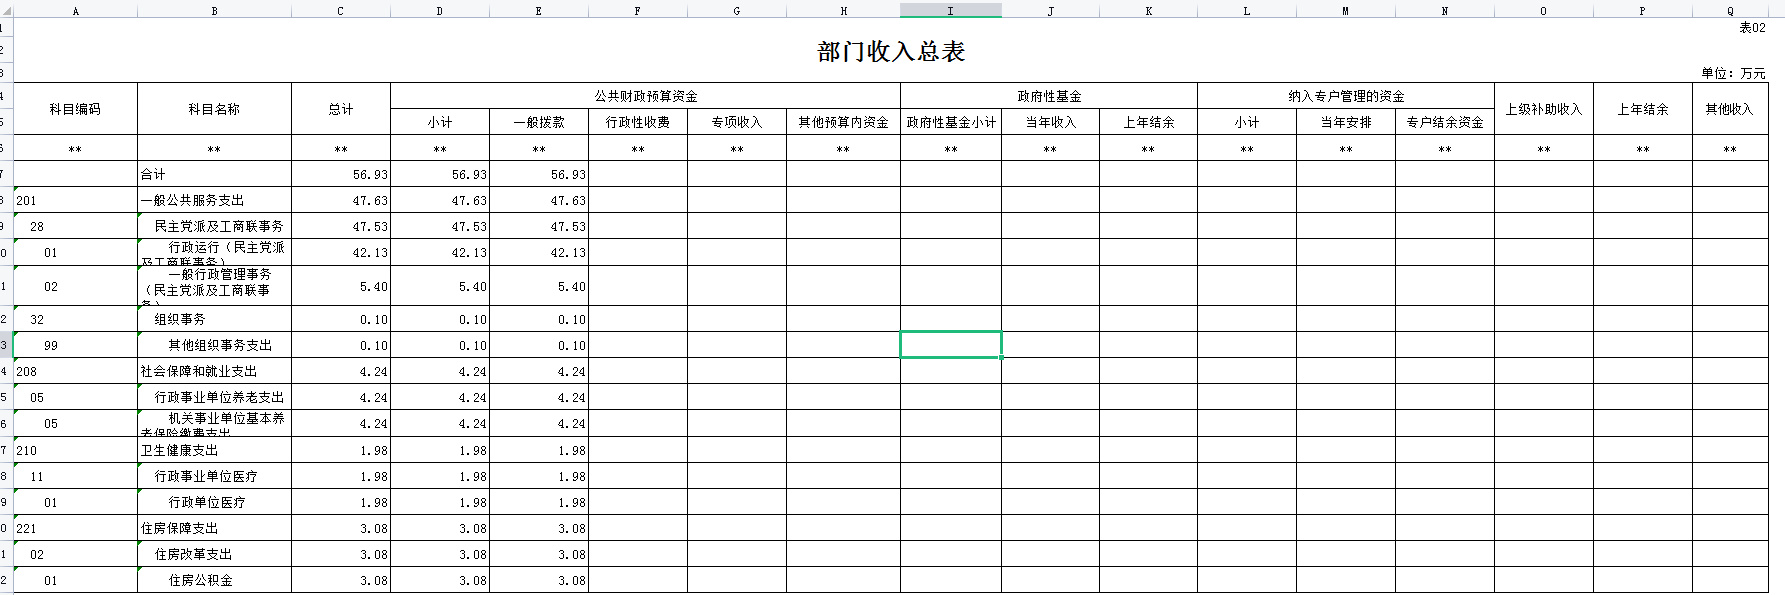Click 一般拨款 value 1.98 in 卫生健康支出 row
1785x595 pixels.
point(538,450)
